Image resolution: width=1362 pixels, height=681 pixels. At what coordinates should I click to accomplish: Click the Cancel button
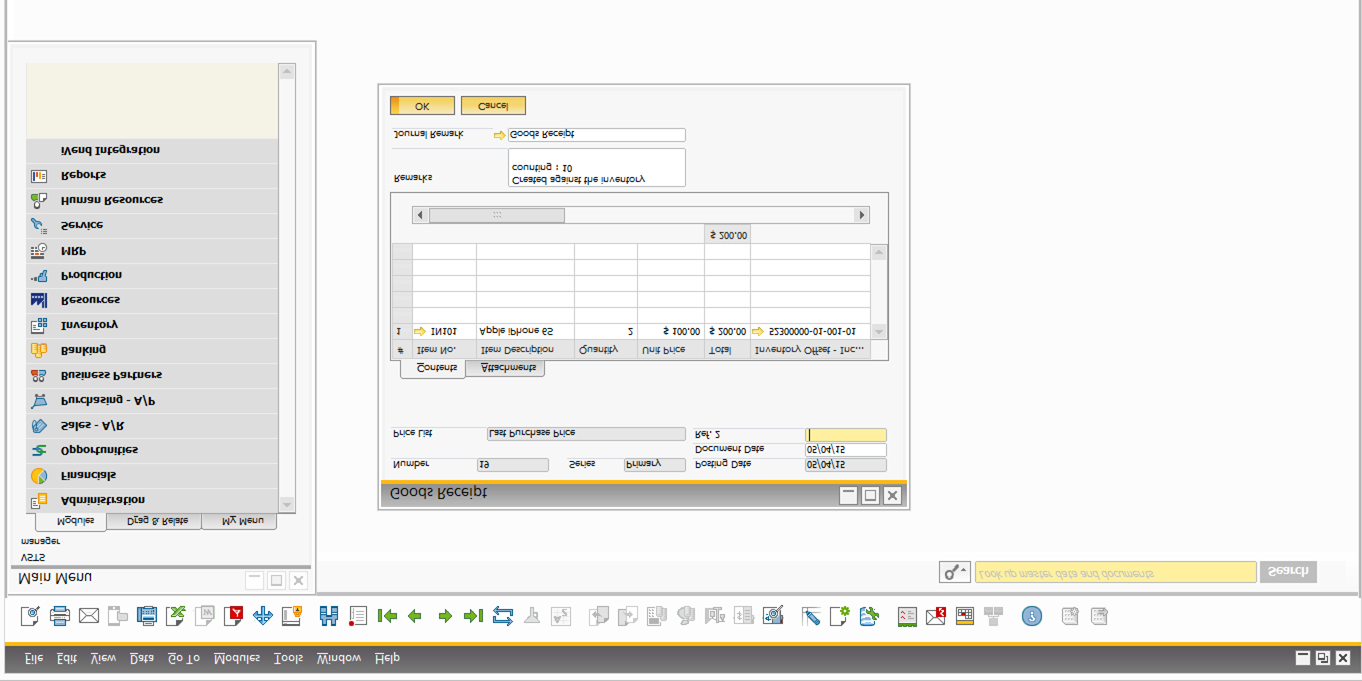tap(493, 106)
